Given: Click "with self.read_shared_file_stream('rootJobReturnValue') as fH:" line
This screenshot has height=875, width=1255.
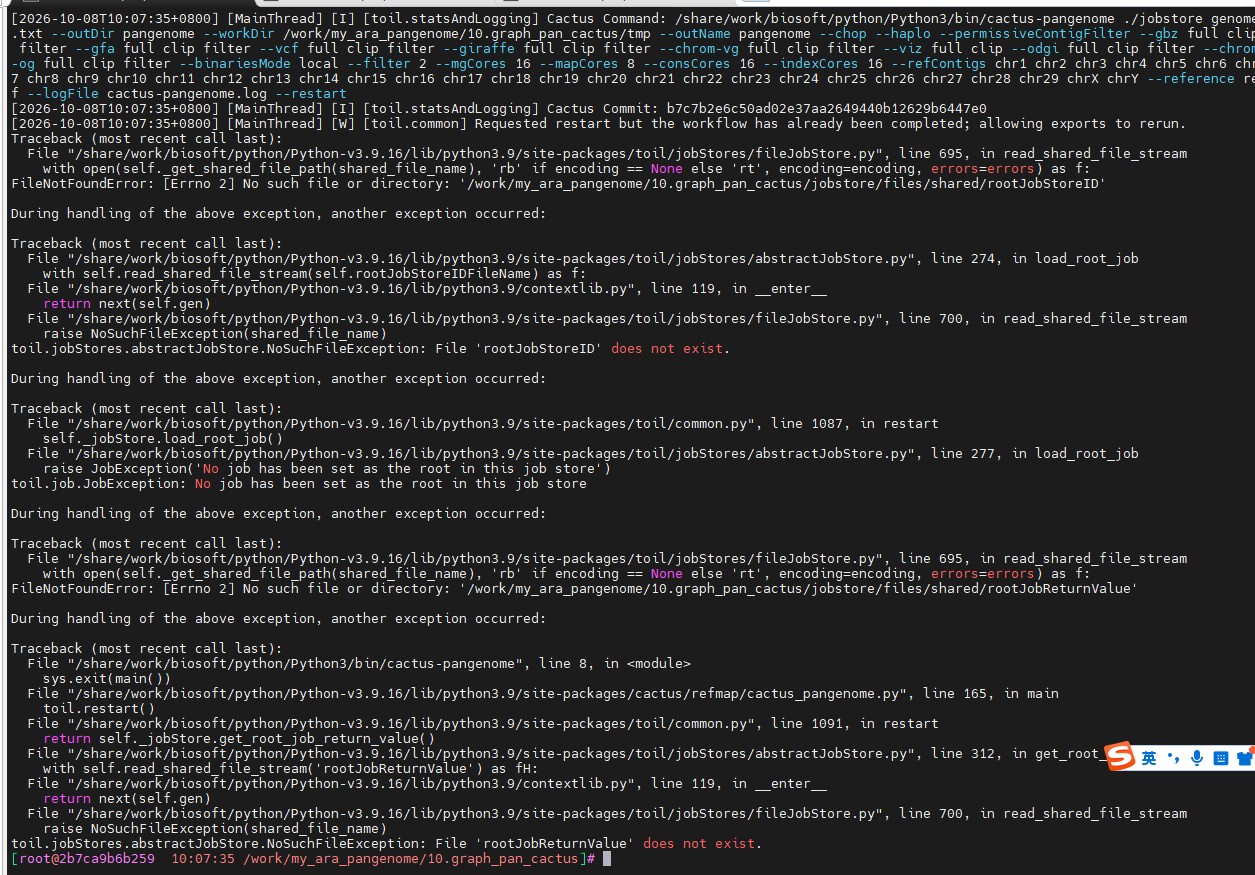Looking at the screenshot, I should [x=291, y=769].
